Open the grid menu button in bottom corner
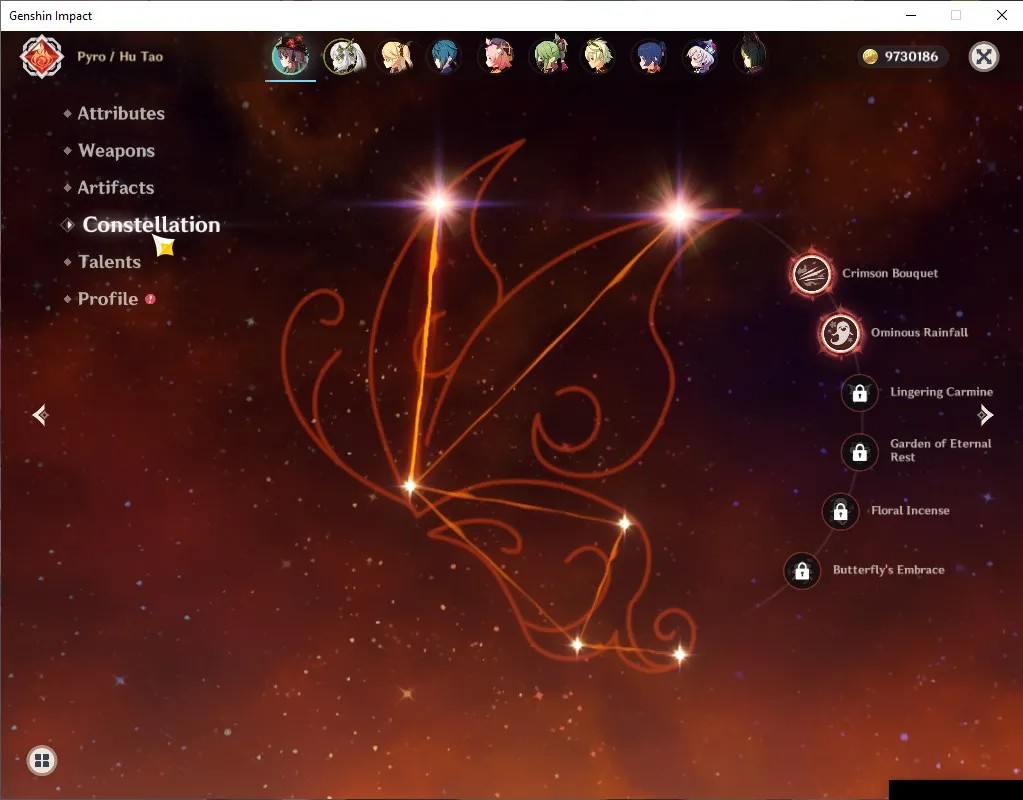Image resolution: width=1023 pixels, height=800 pixels. 42,760
